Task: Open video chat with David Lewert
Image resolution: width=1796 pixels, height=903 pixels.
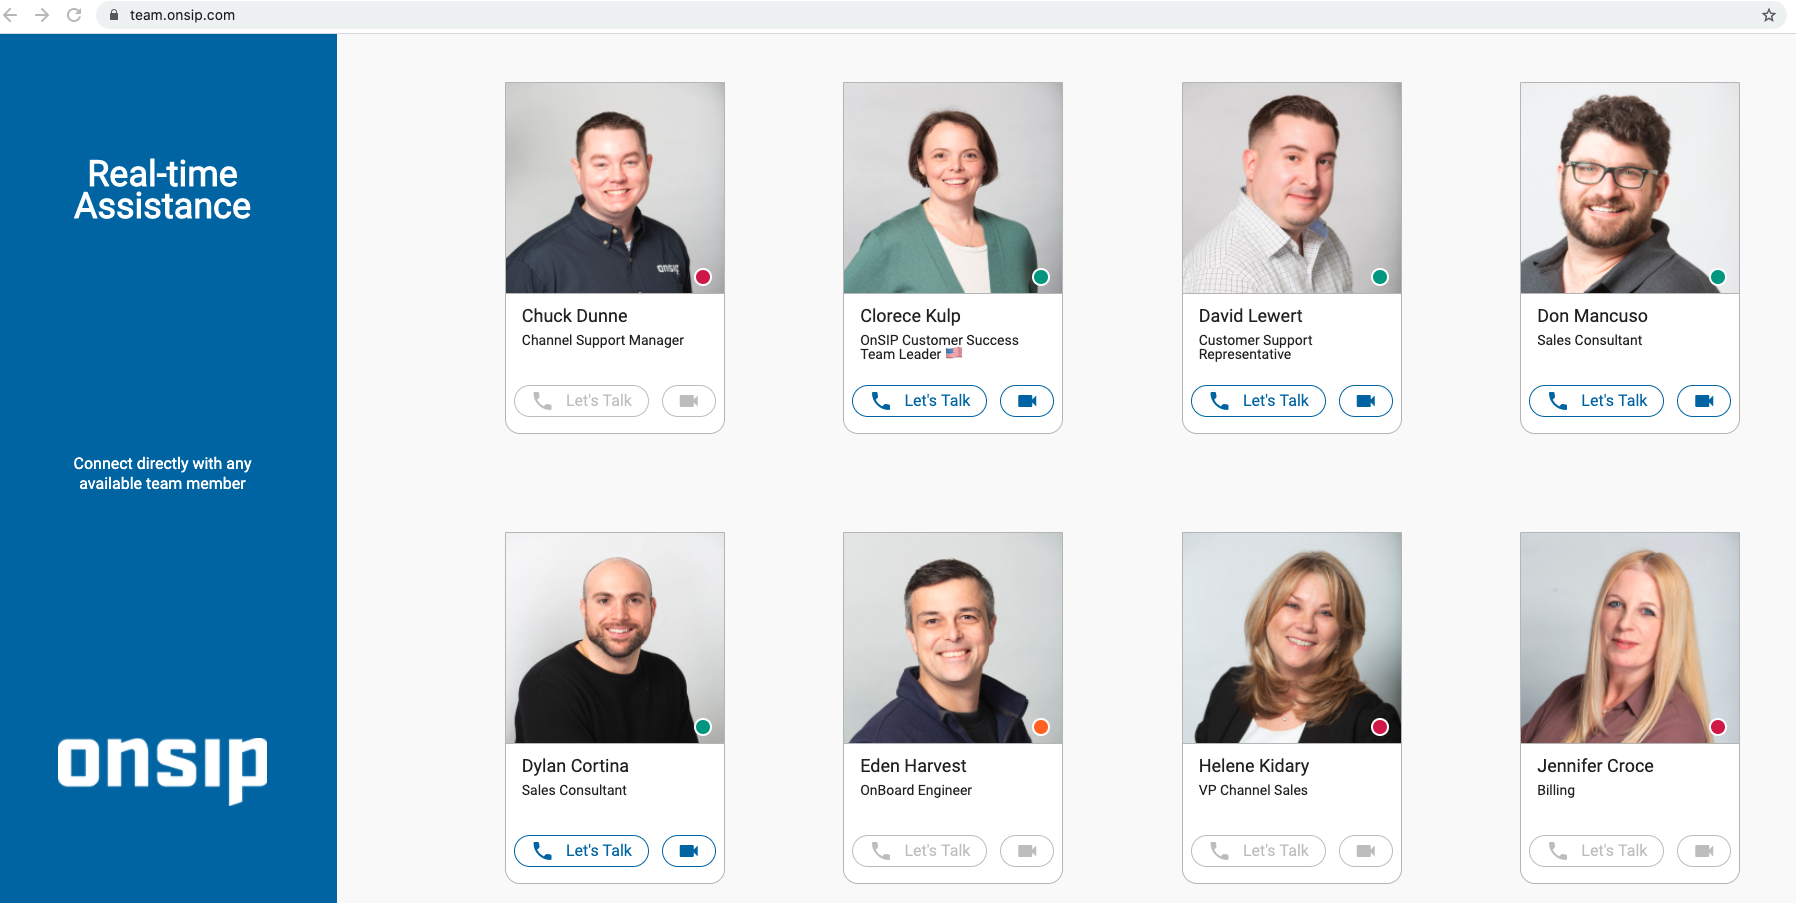Action: point(1365,401)
